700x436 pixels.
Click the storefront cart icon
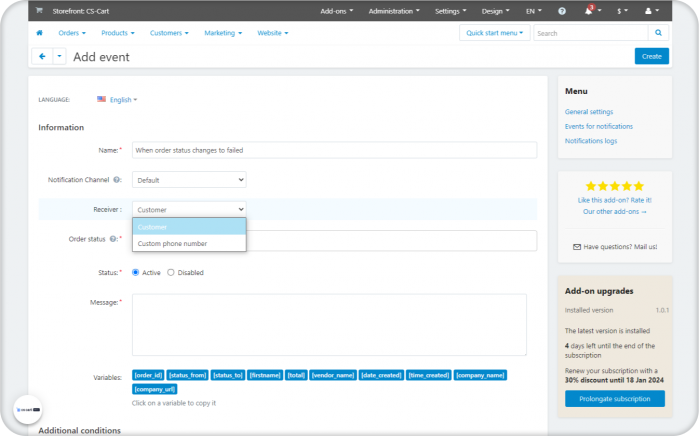point(39,11)
